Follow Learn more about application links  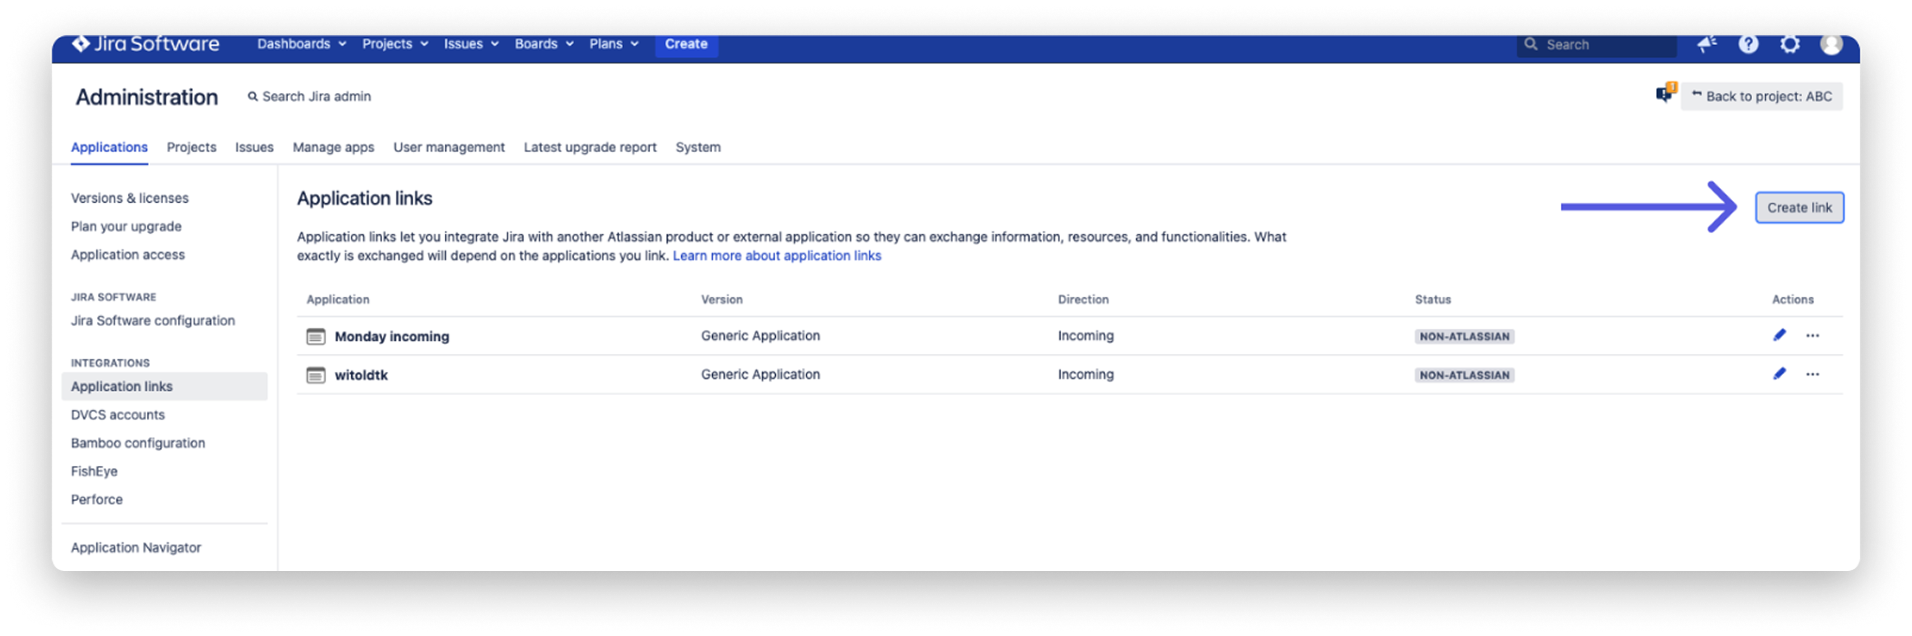(777, 256)
